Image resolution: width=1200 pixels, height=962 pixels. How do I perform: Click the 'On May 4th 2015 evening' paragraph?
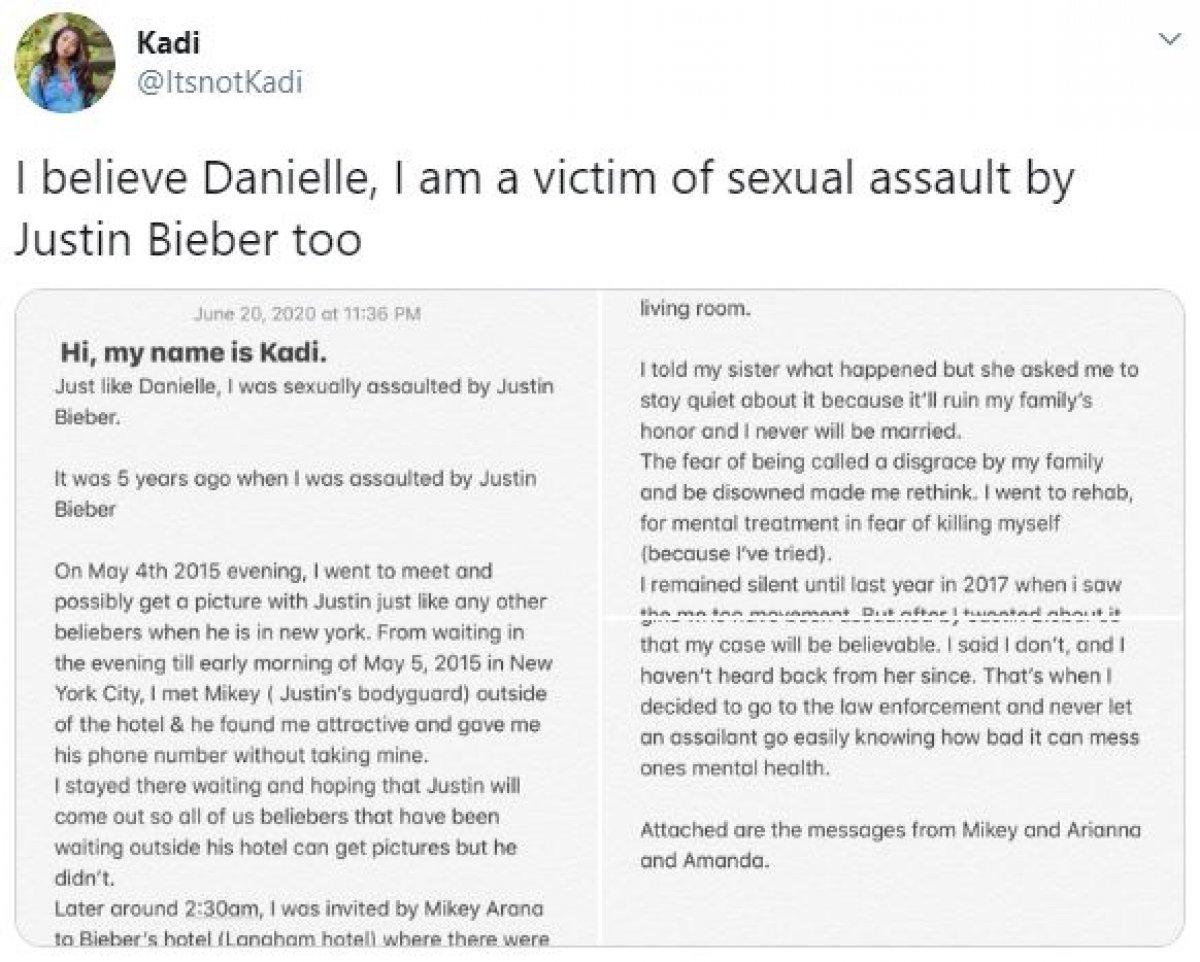click(x=300, y=664)
